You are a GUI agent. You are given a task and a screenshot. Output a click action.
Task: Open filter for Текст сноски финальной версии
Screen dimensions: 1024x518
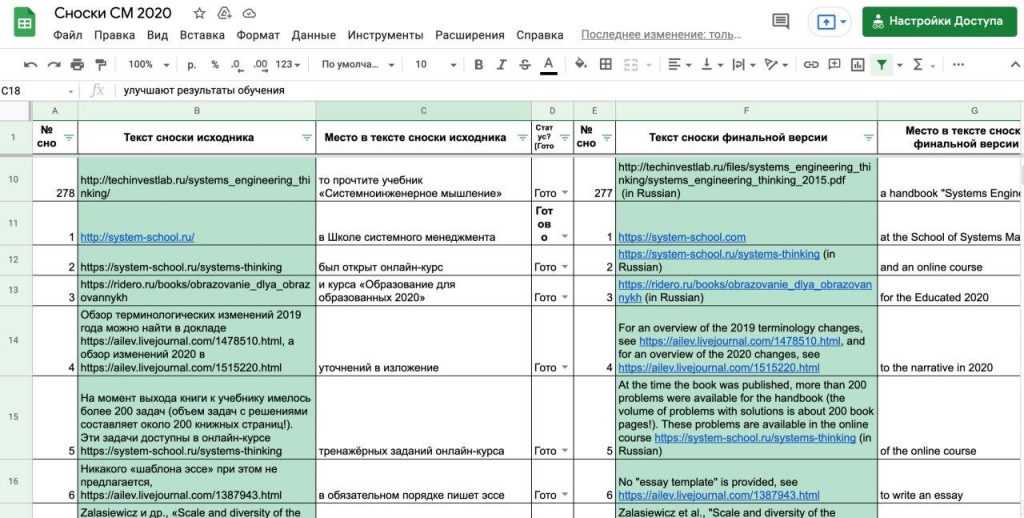click(869, 138)
